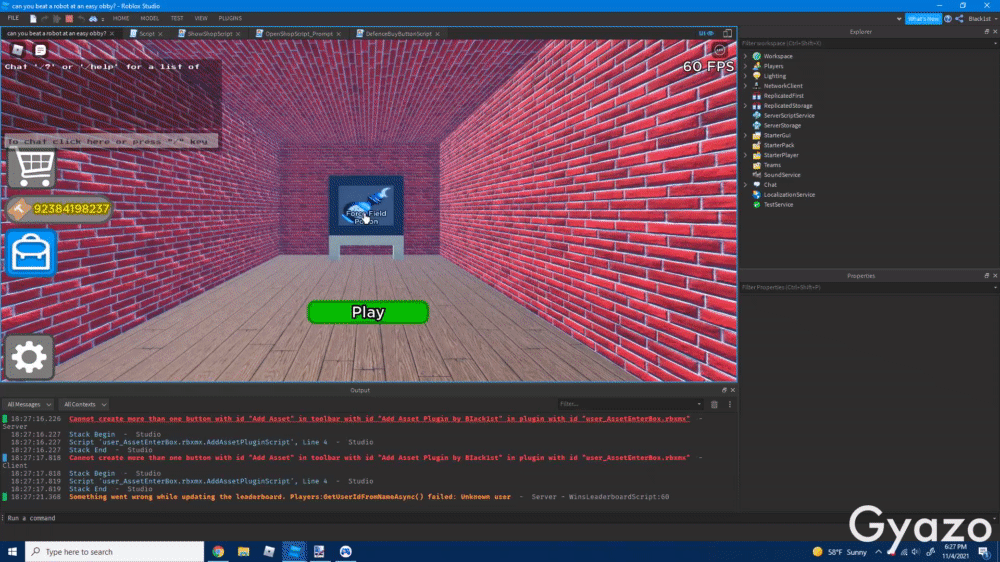Image resolution: width=1000 pixels, height=562 pixels.
Task: Click the chat input bar in game
Action: pos(112,141)
